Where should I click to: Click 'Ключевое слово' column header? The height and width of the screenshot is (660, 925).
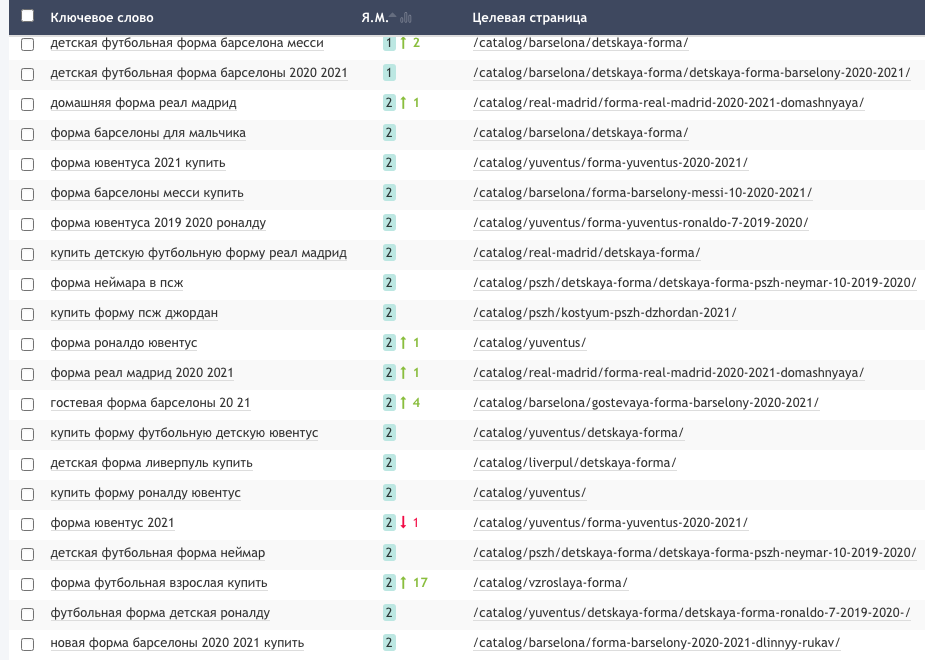[102, 18]
